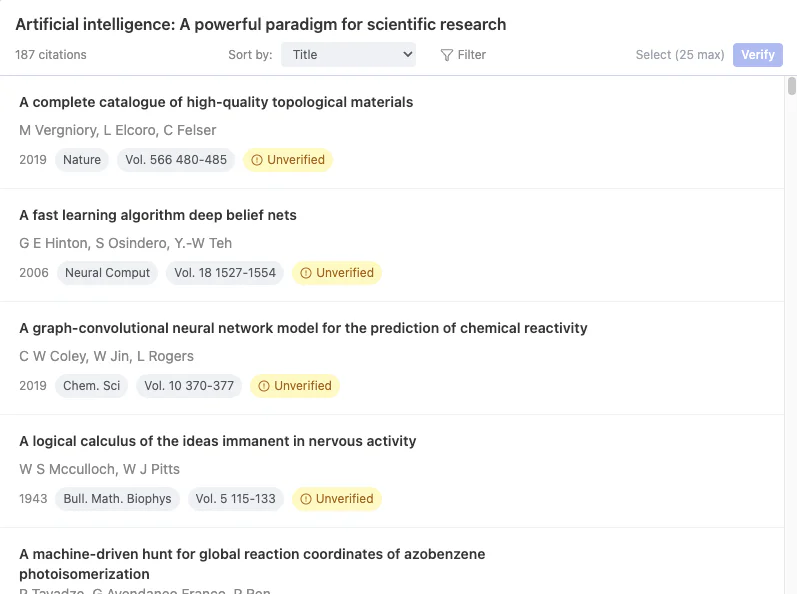Click the vertical scrollbar thumb
This screenshot has height=594, width=797.
click(x=791, y=86)
